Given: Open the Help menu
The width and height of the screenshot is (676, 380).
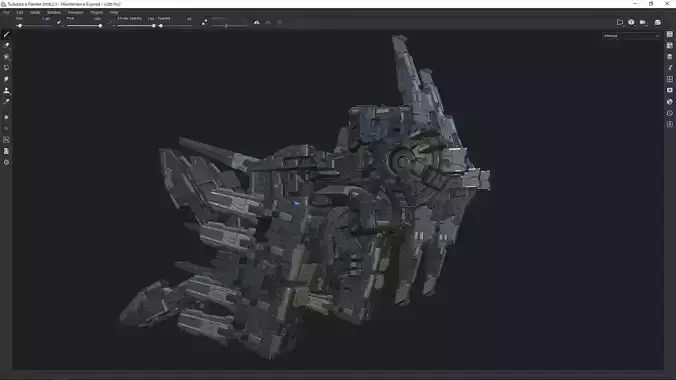Looking at the screenshot, I should pos(114,13).
